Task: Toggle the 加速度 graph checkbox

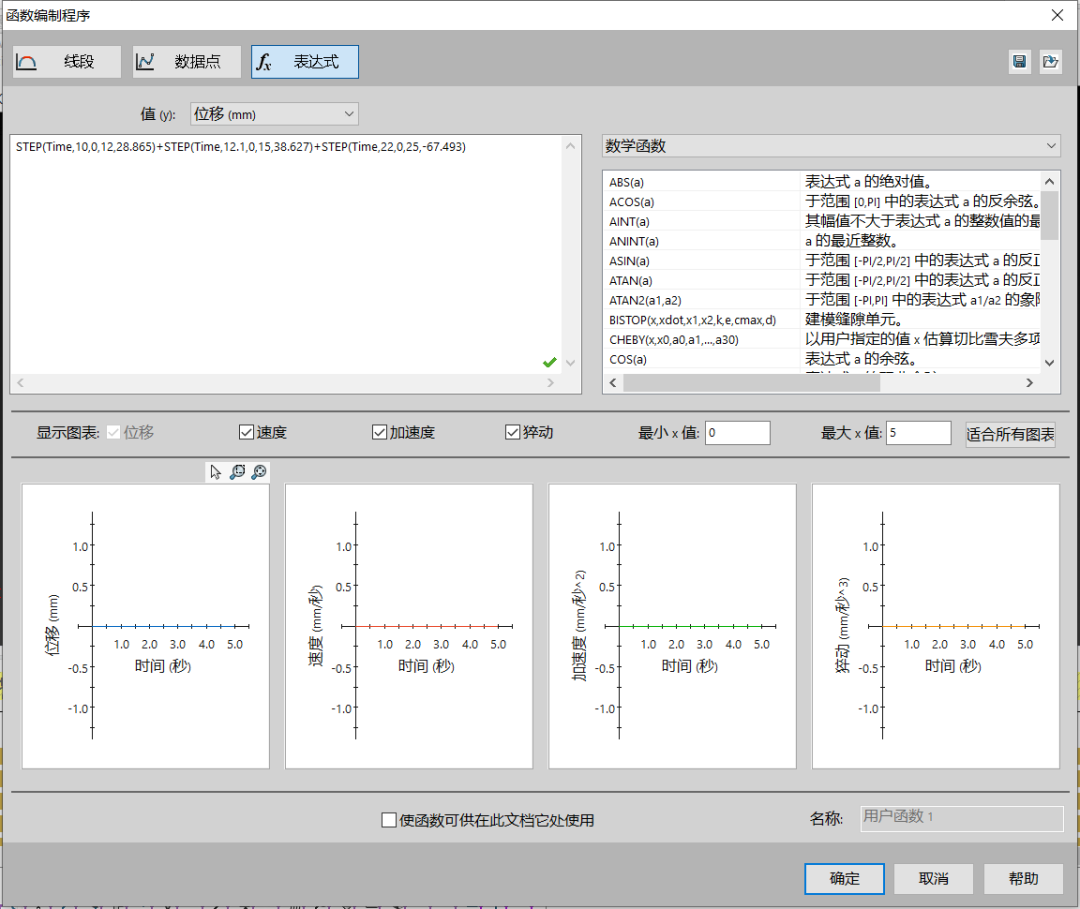Action: 379,433
